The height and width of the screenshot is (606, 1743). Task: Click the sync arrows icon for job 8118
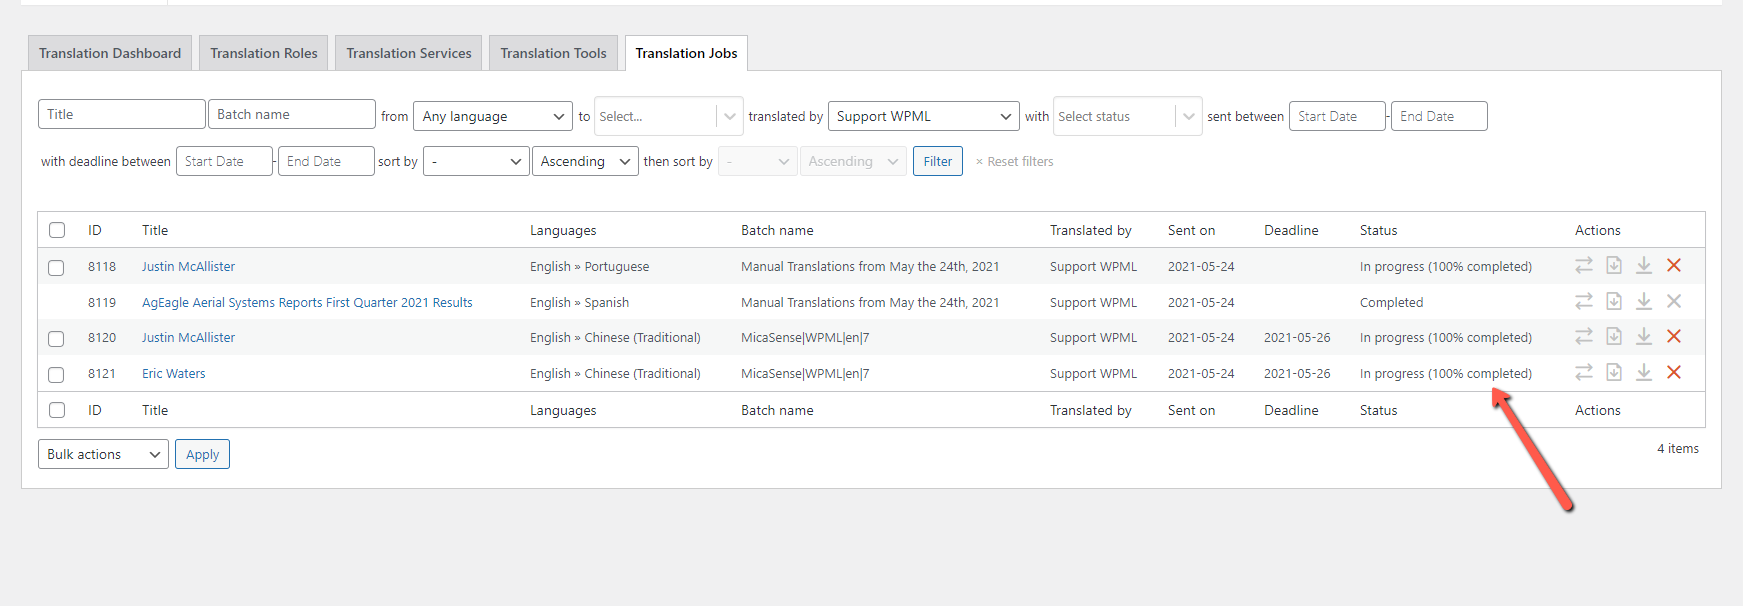pos(1583,265)
